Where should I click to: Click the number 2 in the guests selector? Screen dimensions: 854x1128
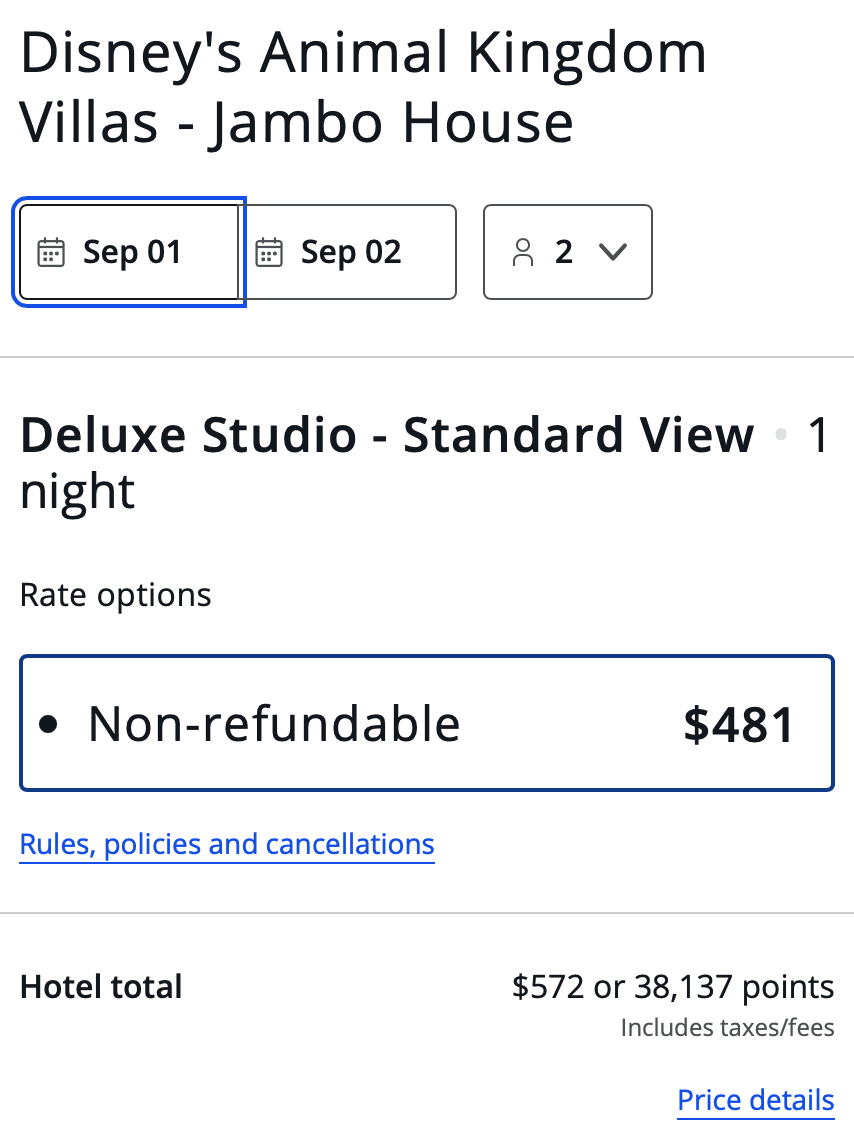tap(564, 252)
